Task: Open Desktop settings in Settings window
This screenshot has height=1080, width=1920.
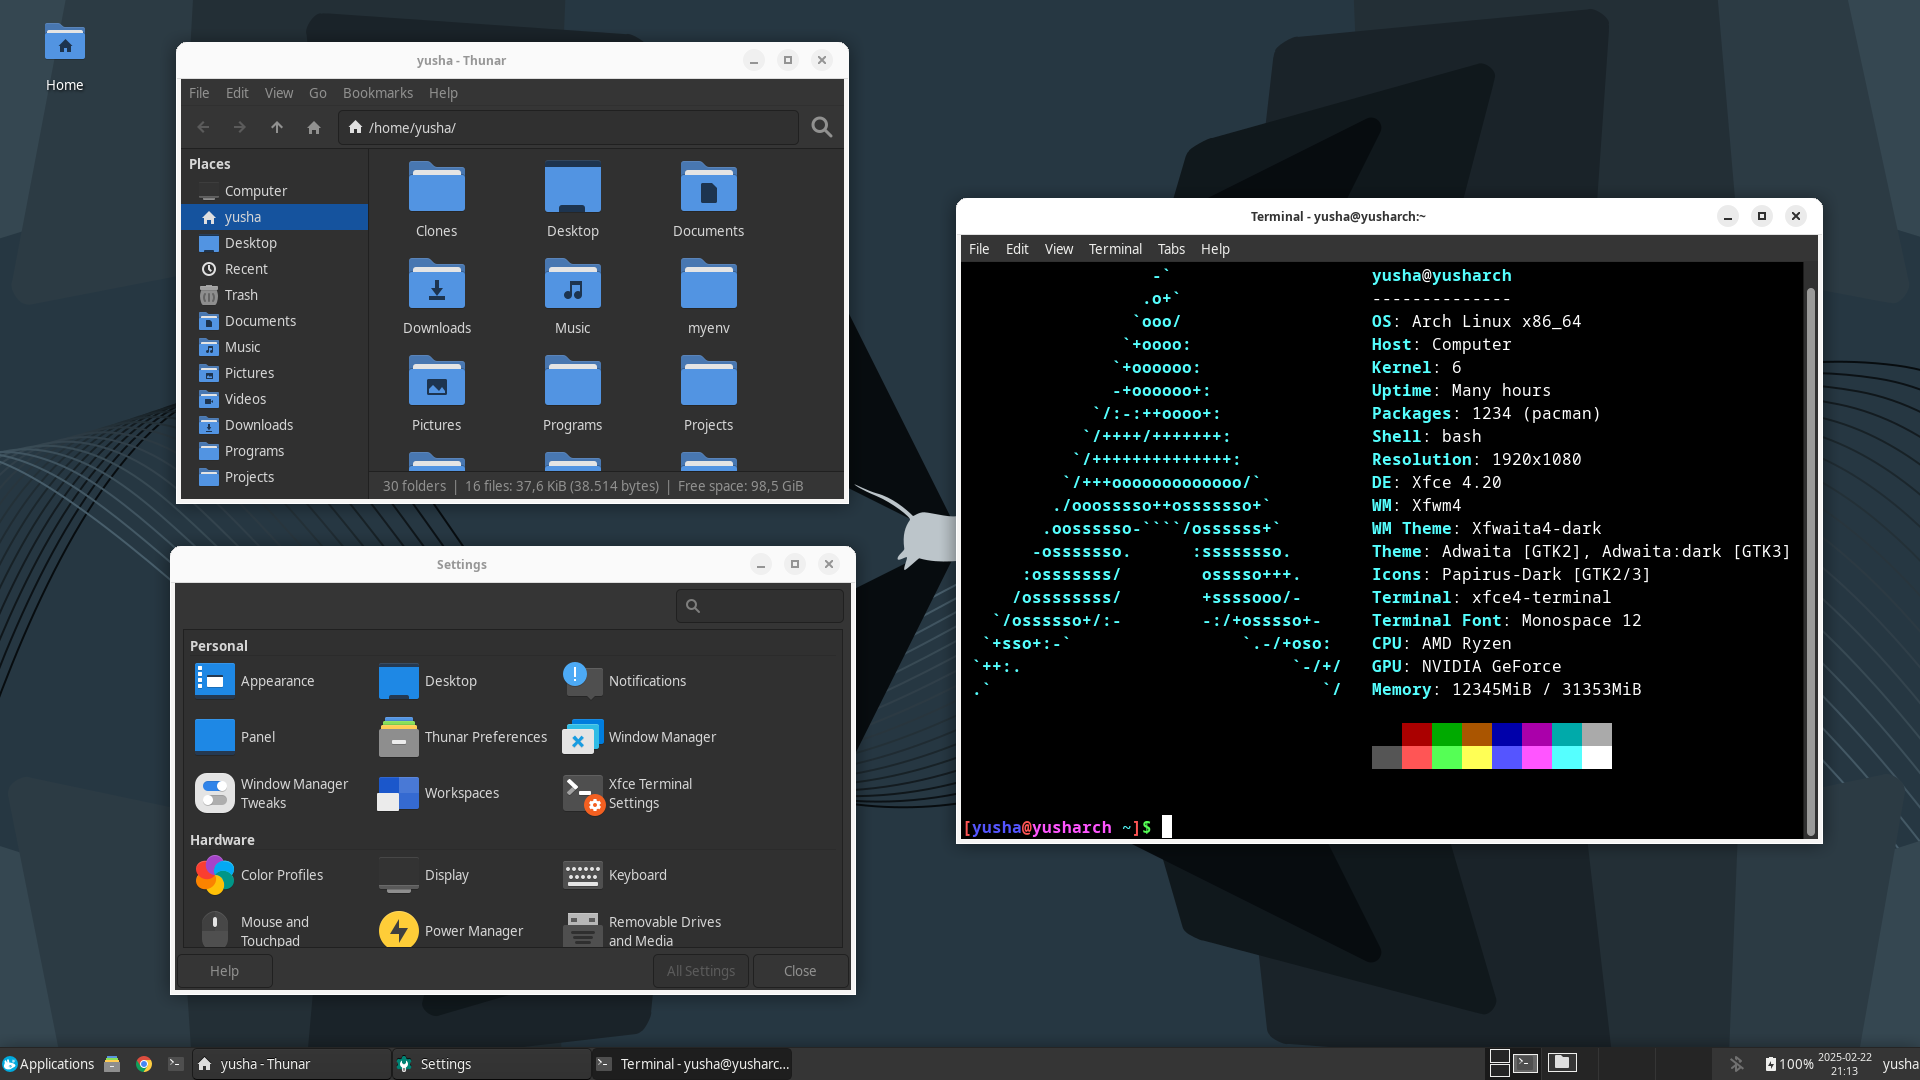Action: [428, 680]
